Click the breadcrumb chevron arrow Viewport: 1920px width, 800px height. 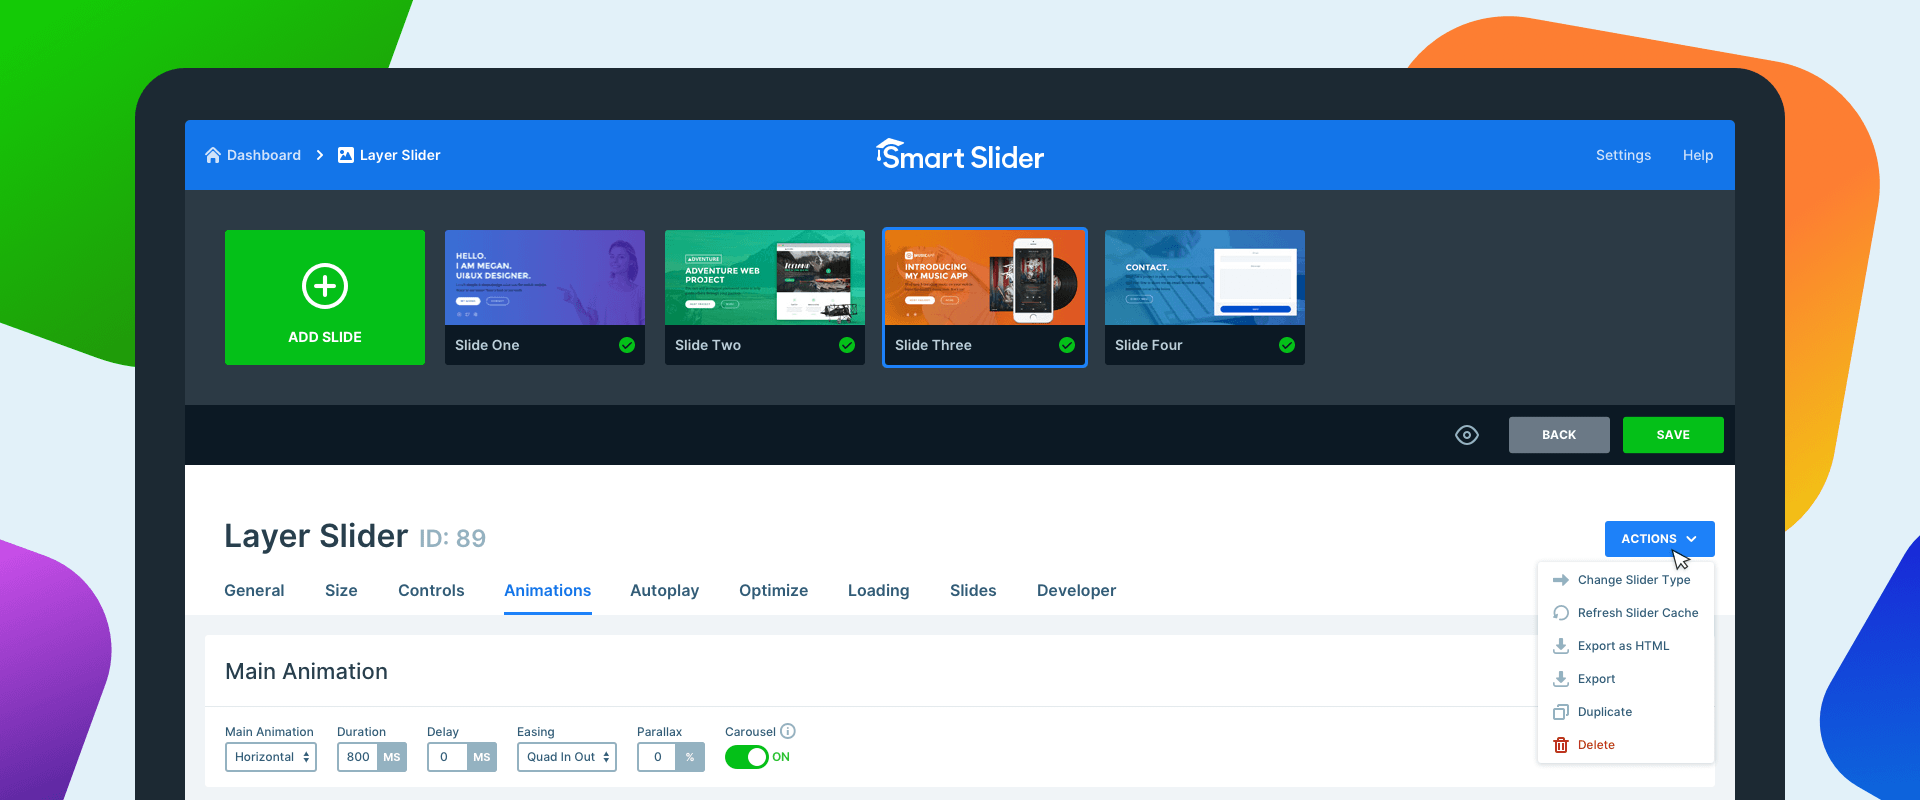(x=320, y=155)
